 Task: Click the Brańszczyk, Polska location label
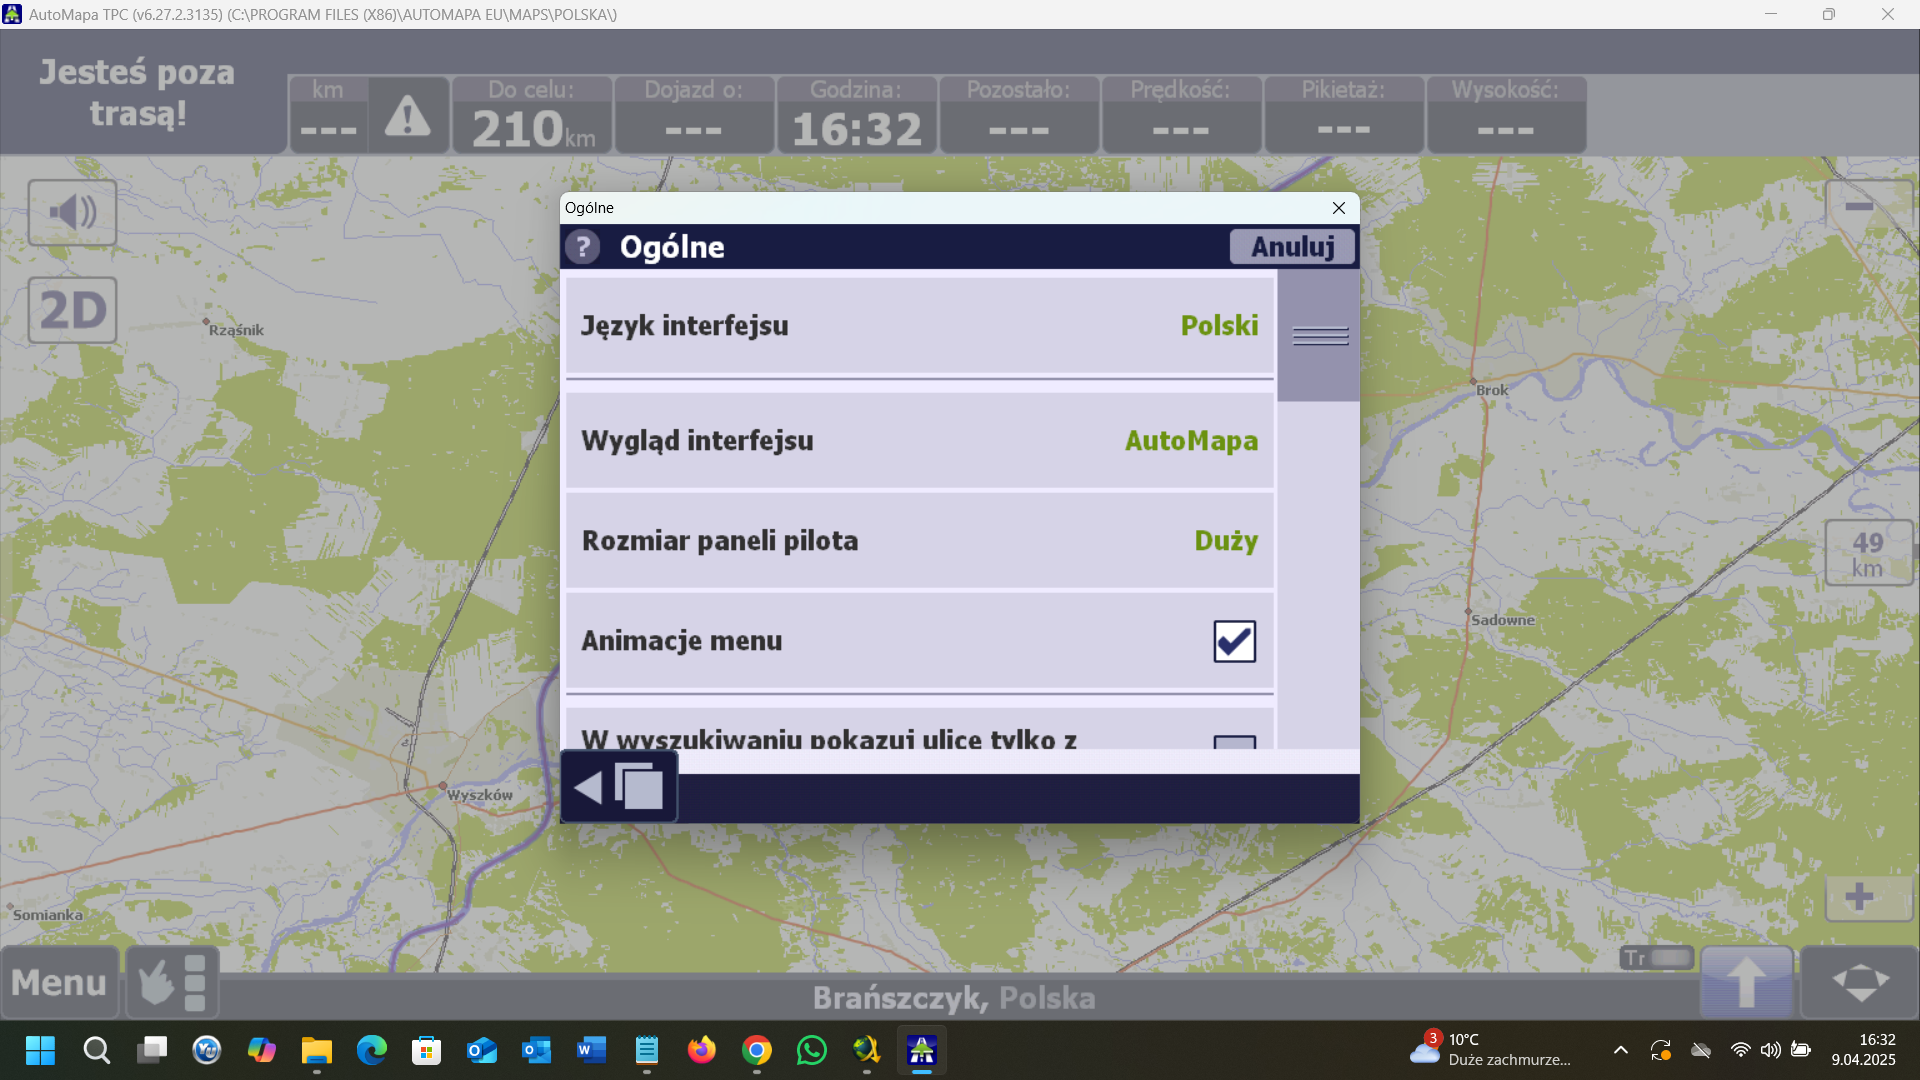coord(954,998)
